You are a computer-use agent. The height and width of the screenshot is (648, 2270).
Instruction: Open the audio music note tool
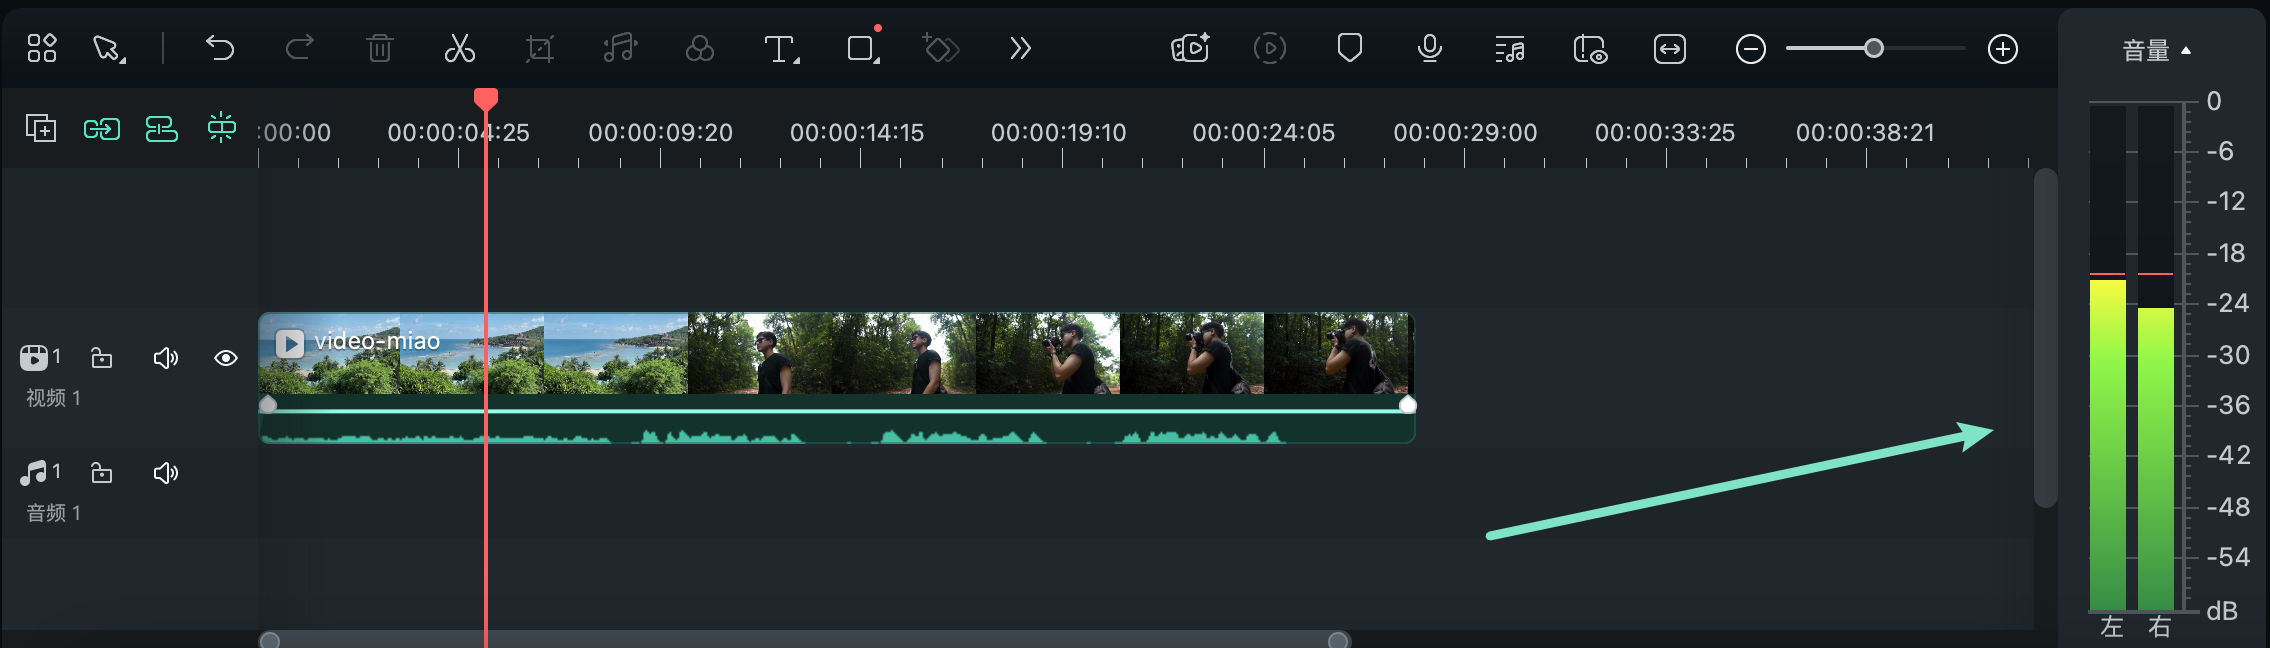[x=620, y=48]
